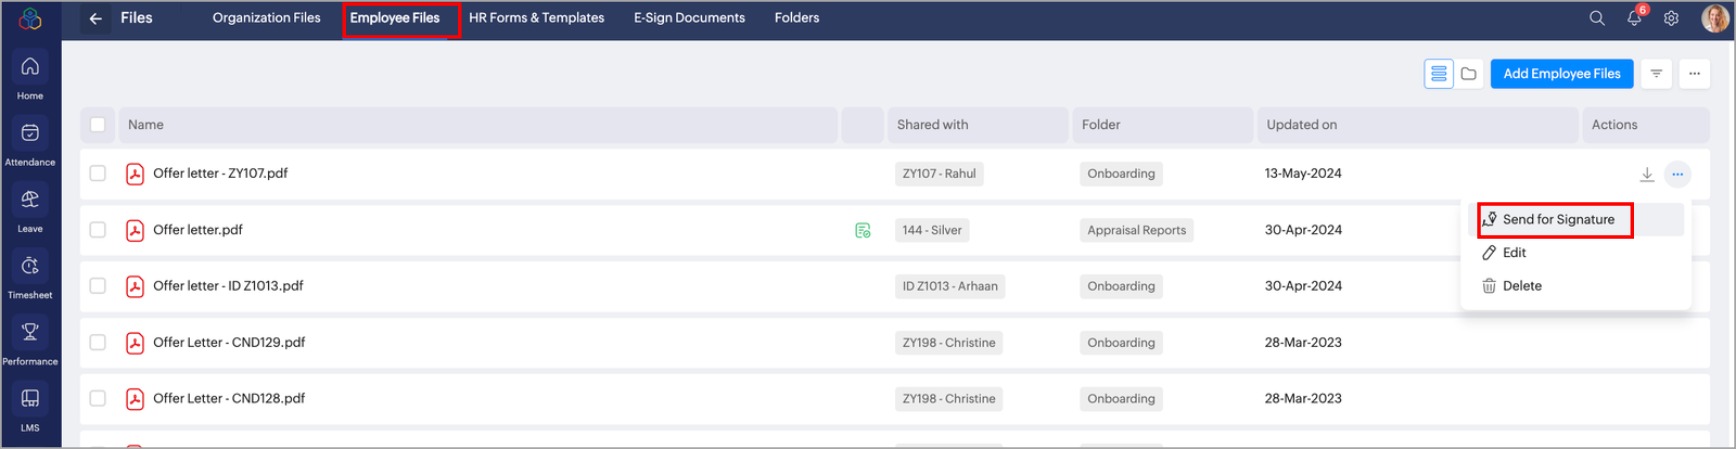The image size is (1736, 449).
Task: Click the ZY107 - Rahul tag
Action: [x=939, y=174]
